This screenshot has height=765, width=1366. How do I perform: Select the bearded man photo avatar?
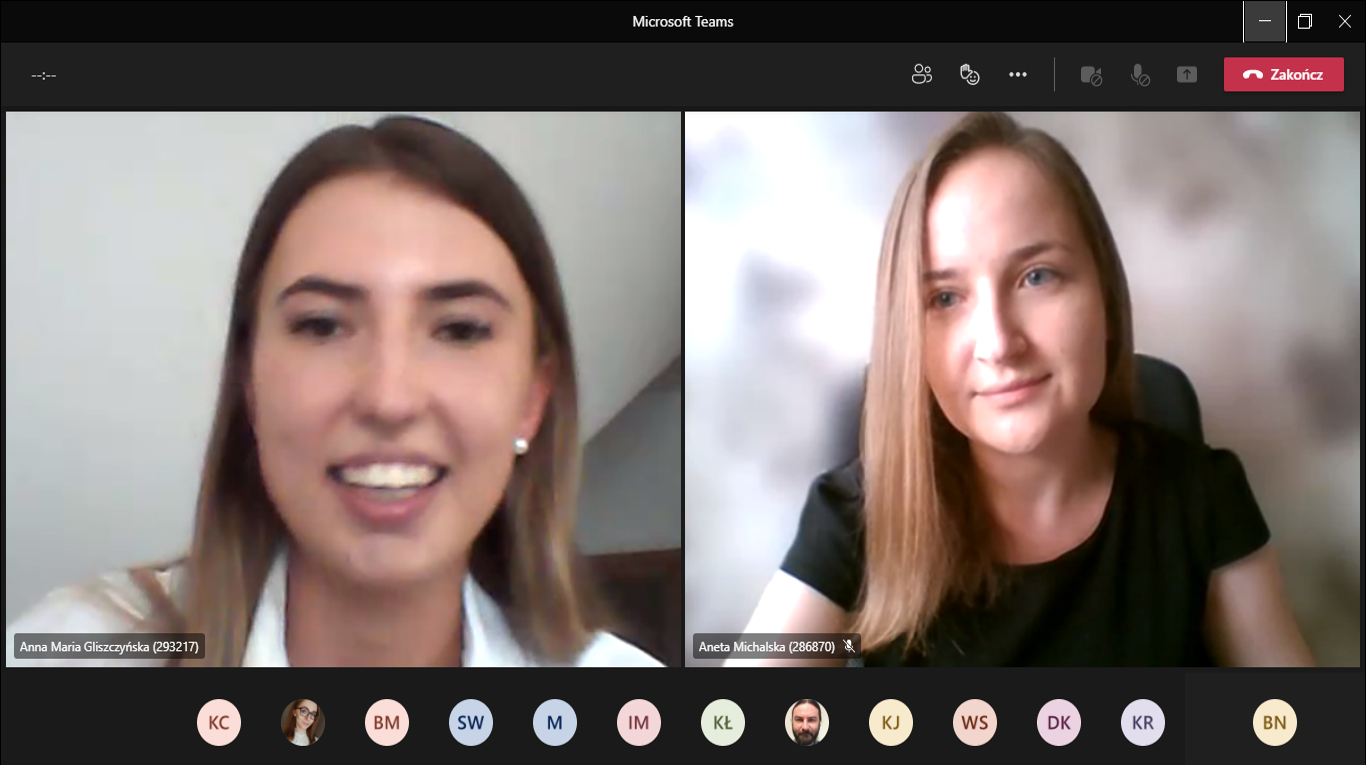[807, 722]
